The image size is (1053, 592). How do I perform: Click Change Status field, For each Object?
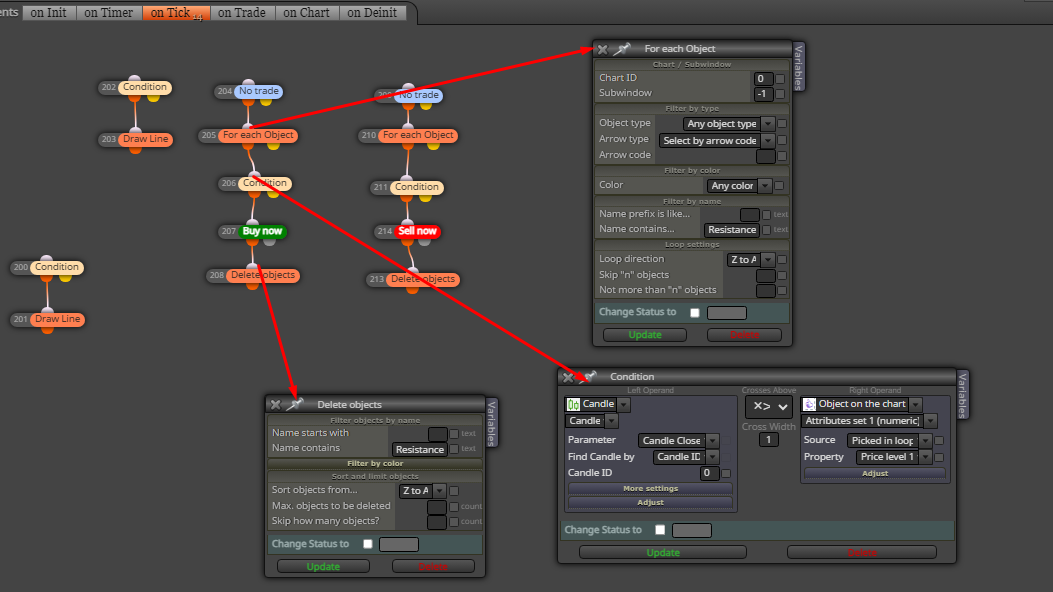[727, 313]
